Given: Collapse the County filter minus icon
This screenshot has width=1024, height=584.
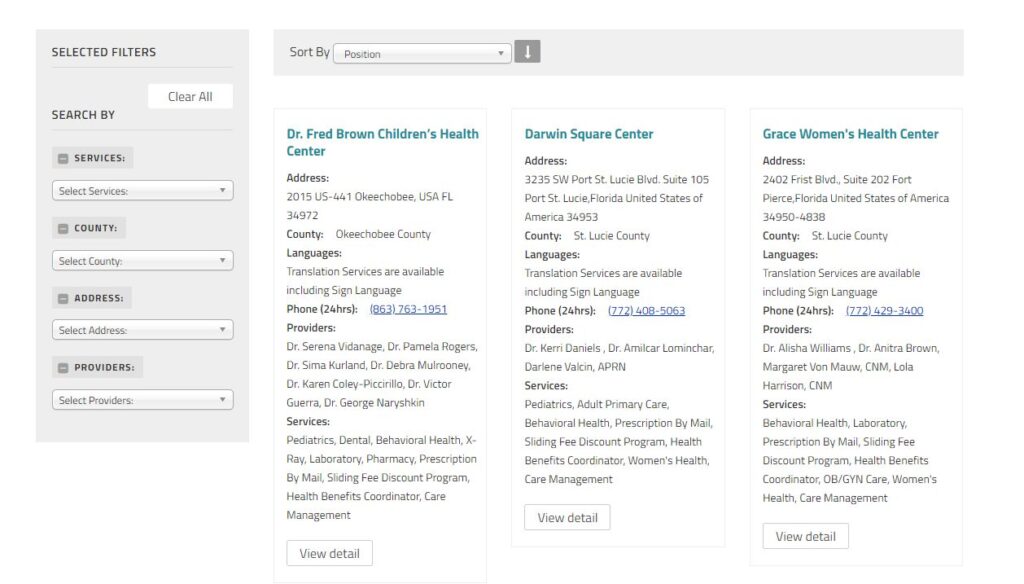Looking at the screenshot, I should tap(63, 228).
